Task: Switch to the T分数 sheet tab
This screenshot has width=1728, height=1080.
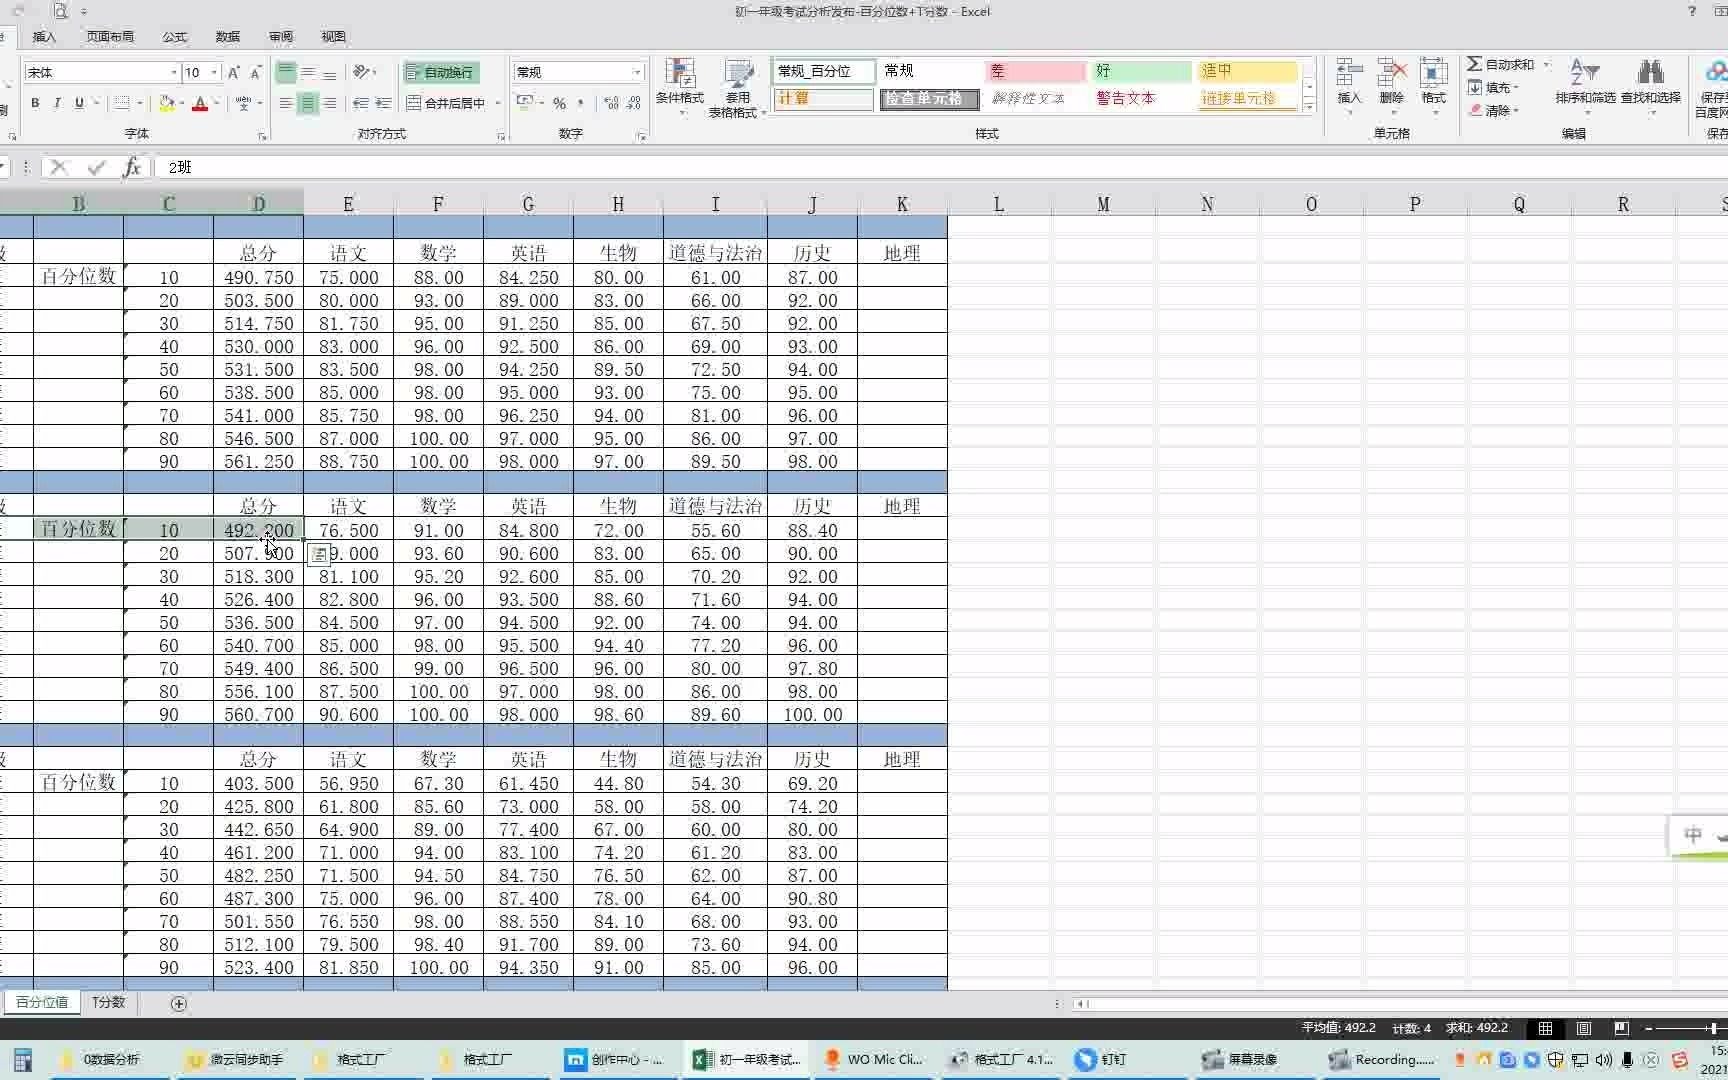Action: pyautogui.click(x=108, y=1002)
